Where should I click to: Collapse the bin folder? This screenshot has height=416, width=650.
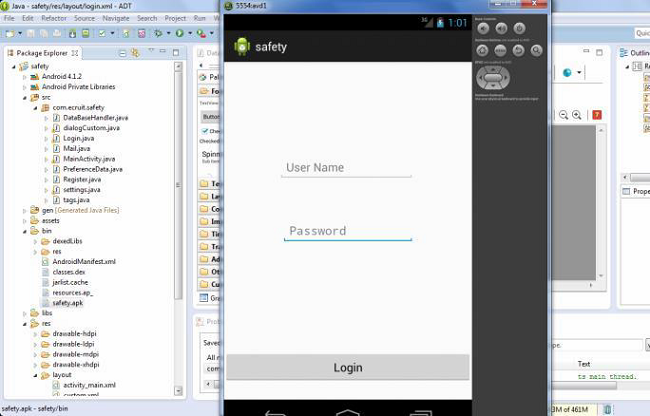[x=24, y=231]
